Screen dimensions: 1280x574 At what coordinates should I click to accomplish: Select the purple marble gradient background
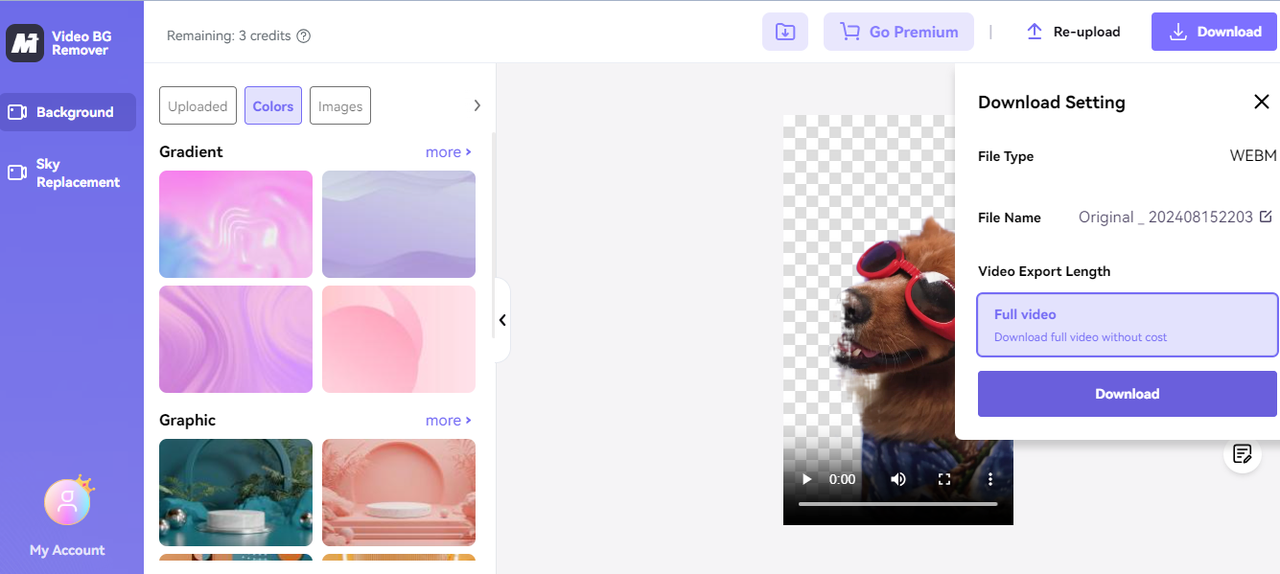pos(236,339)
